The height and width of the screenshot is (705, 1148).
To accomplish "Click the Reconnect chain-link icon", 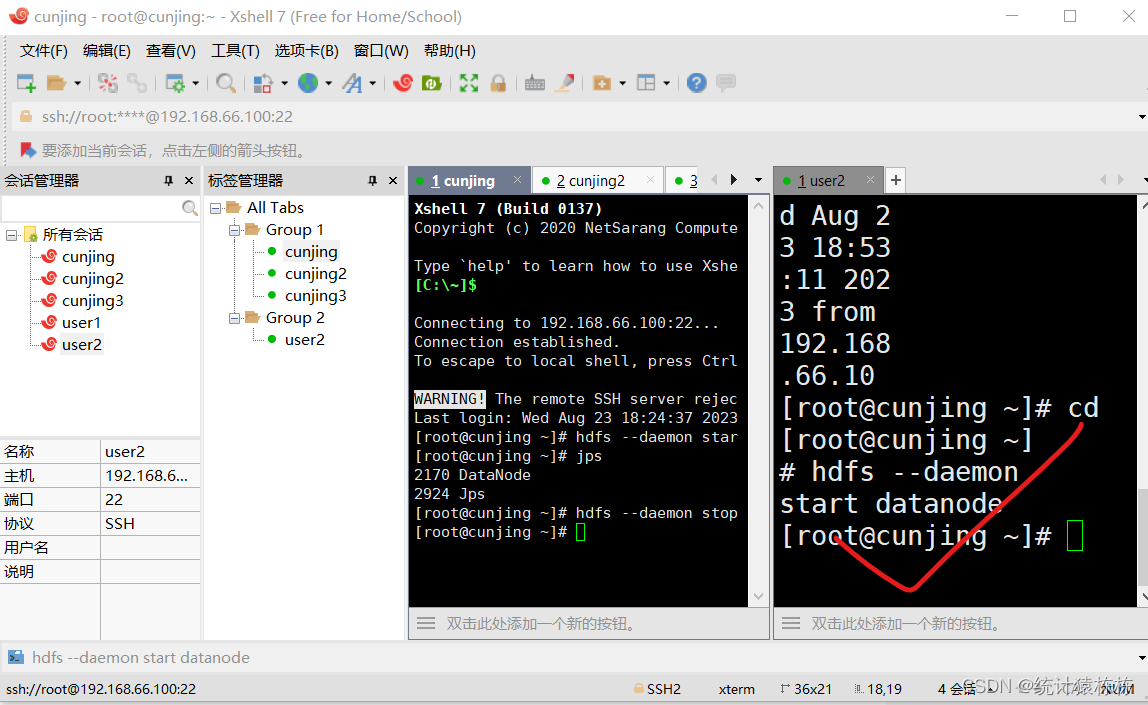I will point(137,83).
